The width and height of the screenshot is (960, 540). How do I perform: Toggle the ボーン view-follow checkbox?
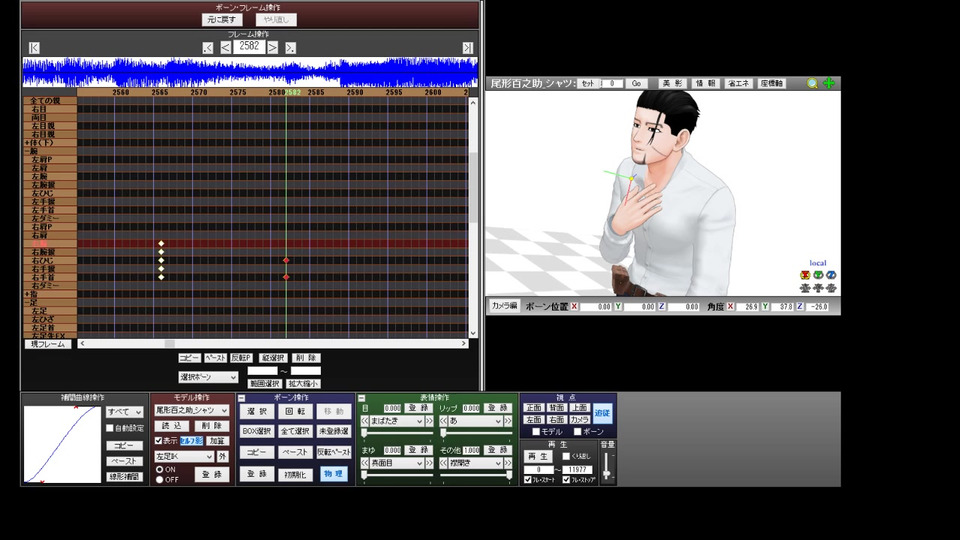(x=577, y=432)
